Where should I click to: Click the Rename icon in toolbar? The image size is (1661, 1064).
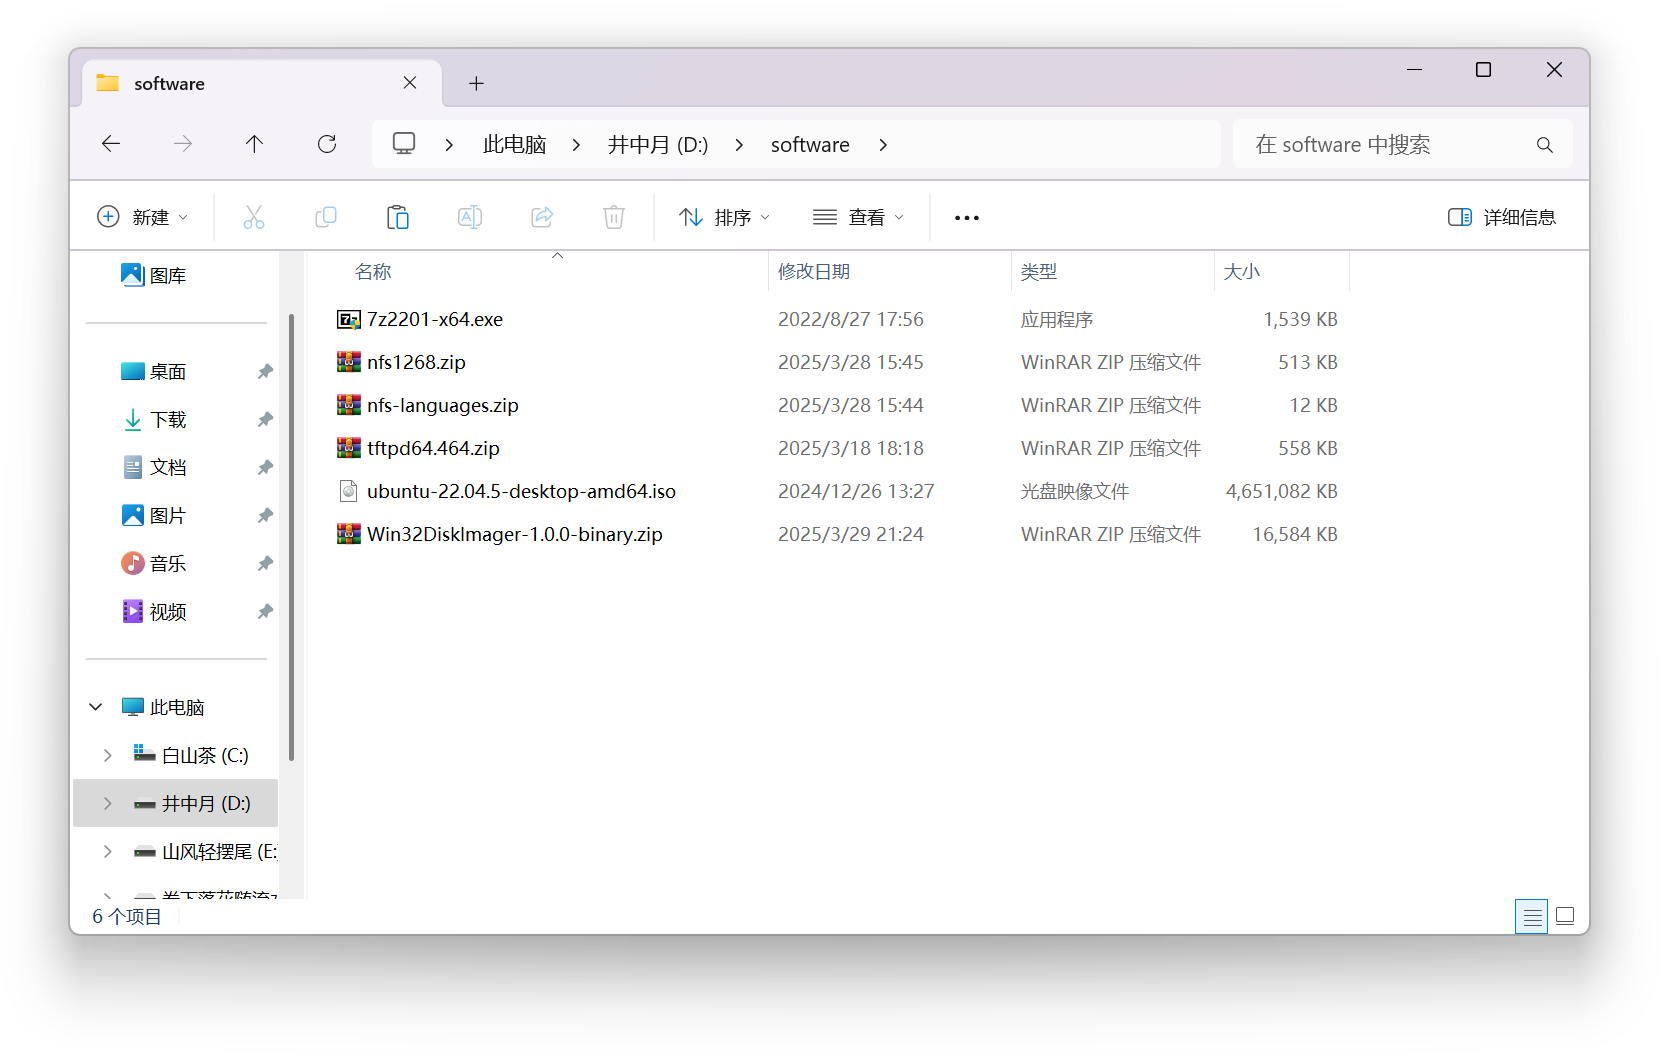pyautogui.click(x=470, y=217)
